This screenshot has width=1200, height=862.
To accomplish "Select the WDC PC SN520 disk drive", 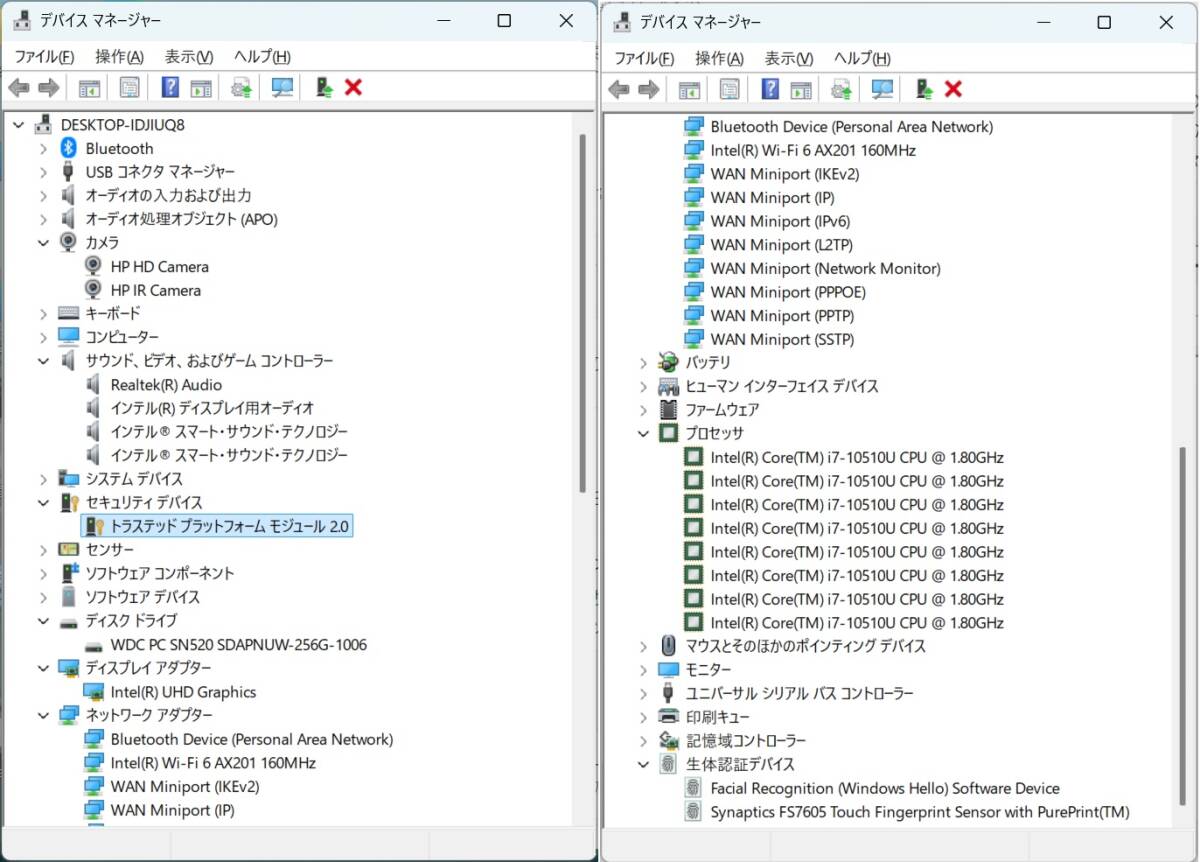I will click(238, 645).
